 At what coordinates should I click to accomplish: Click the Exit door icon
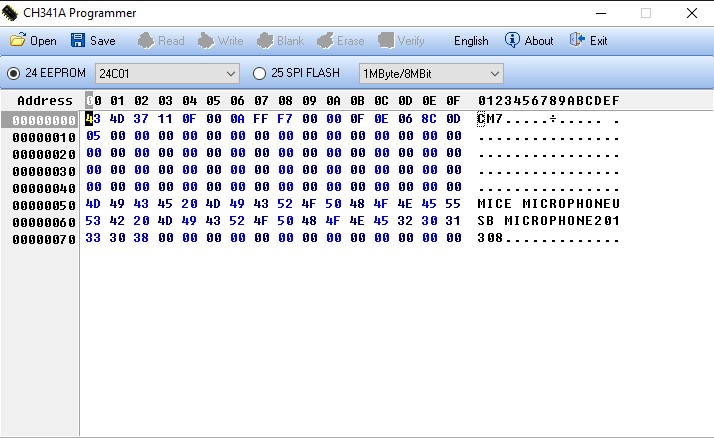[577, 41]
